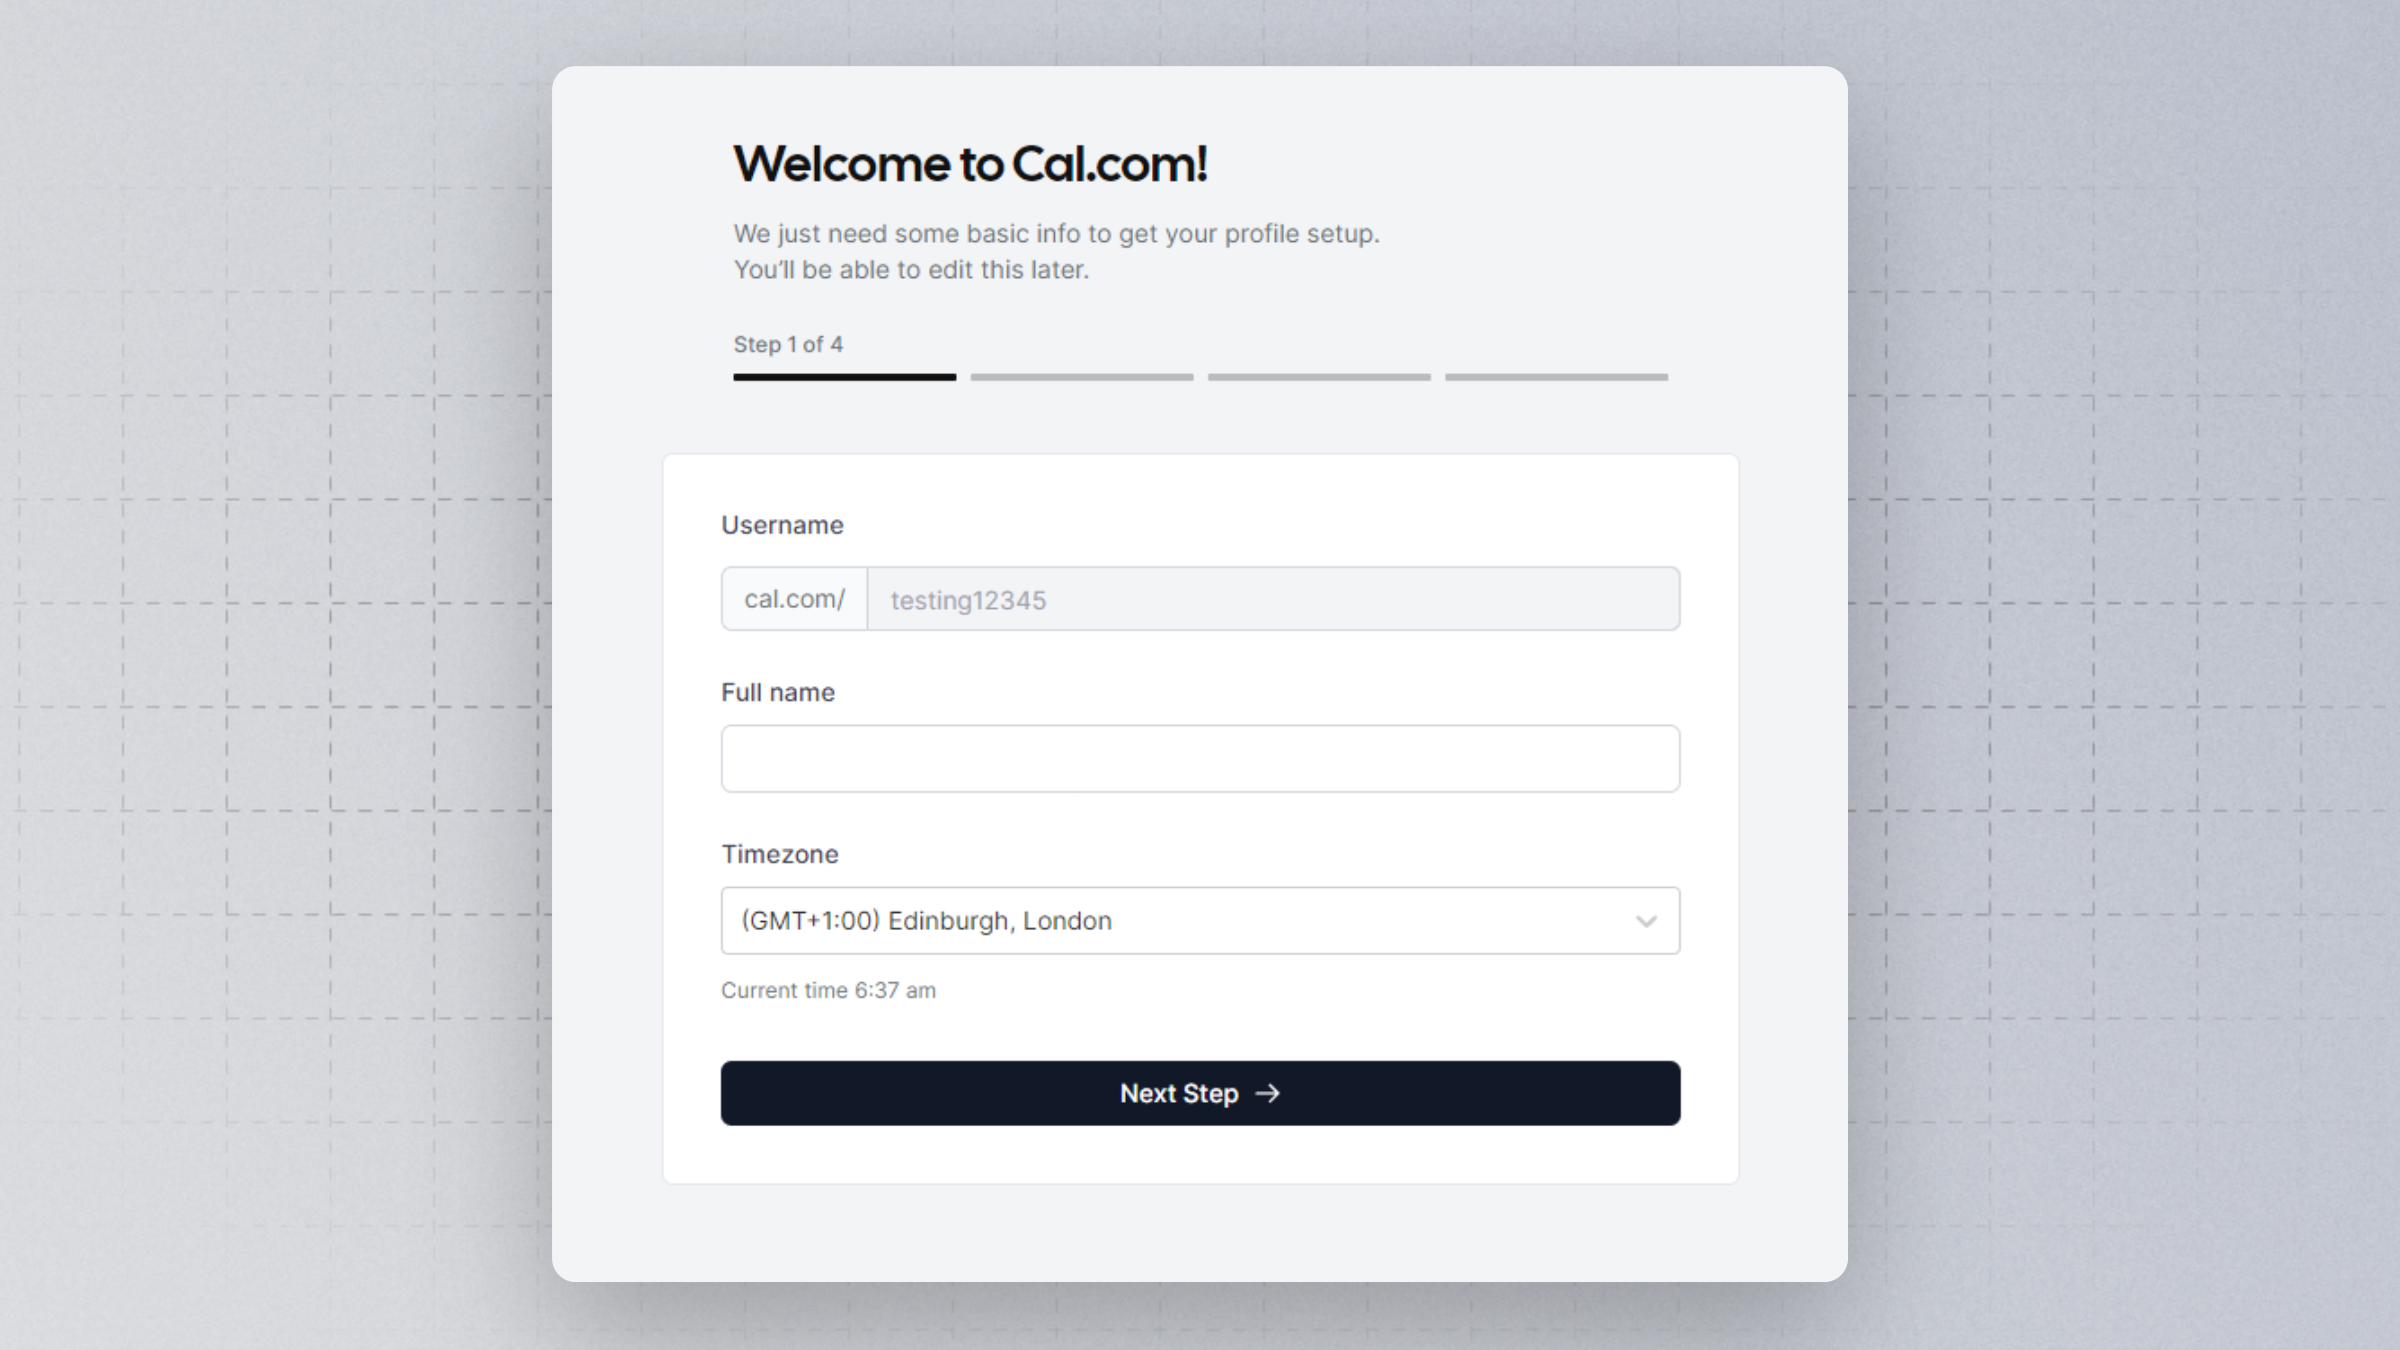Click the edit this later text line
Screen dimensions: 2400x1350
click(x=911, y=270)
